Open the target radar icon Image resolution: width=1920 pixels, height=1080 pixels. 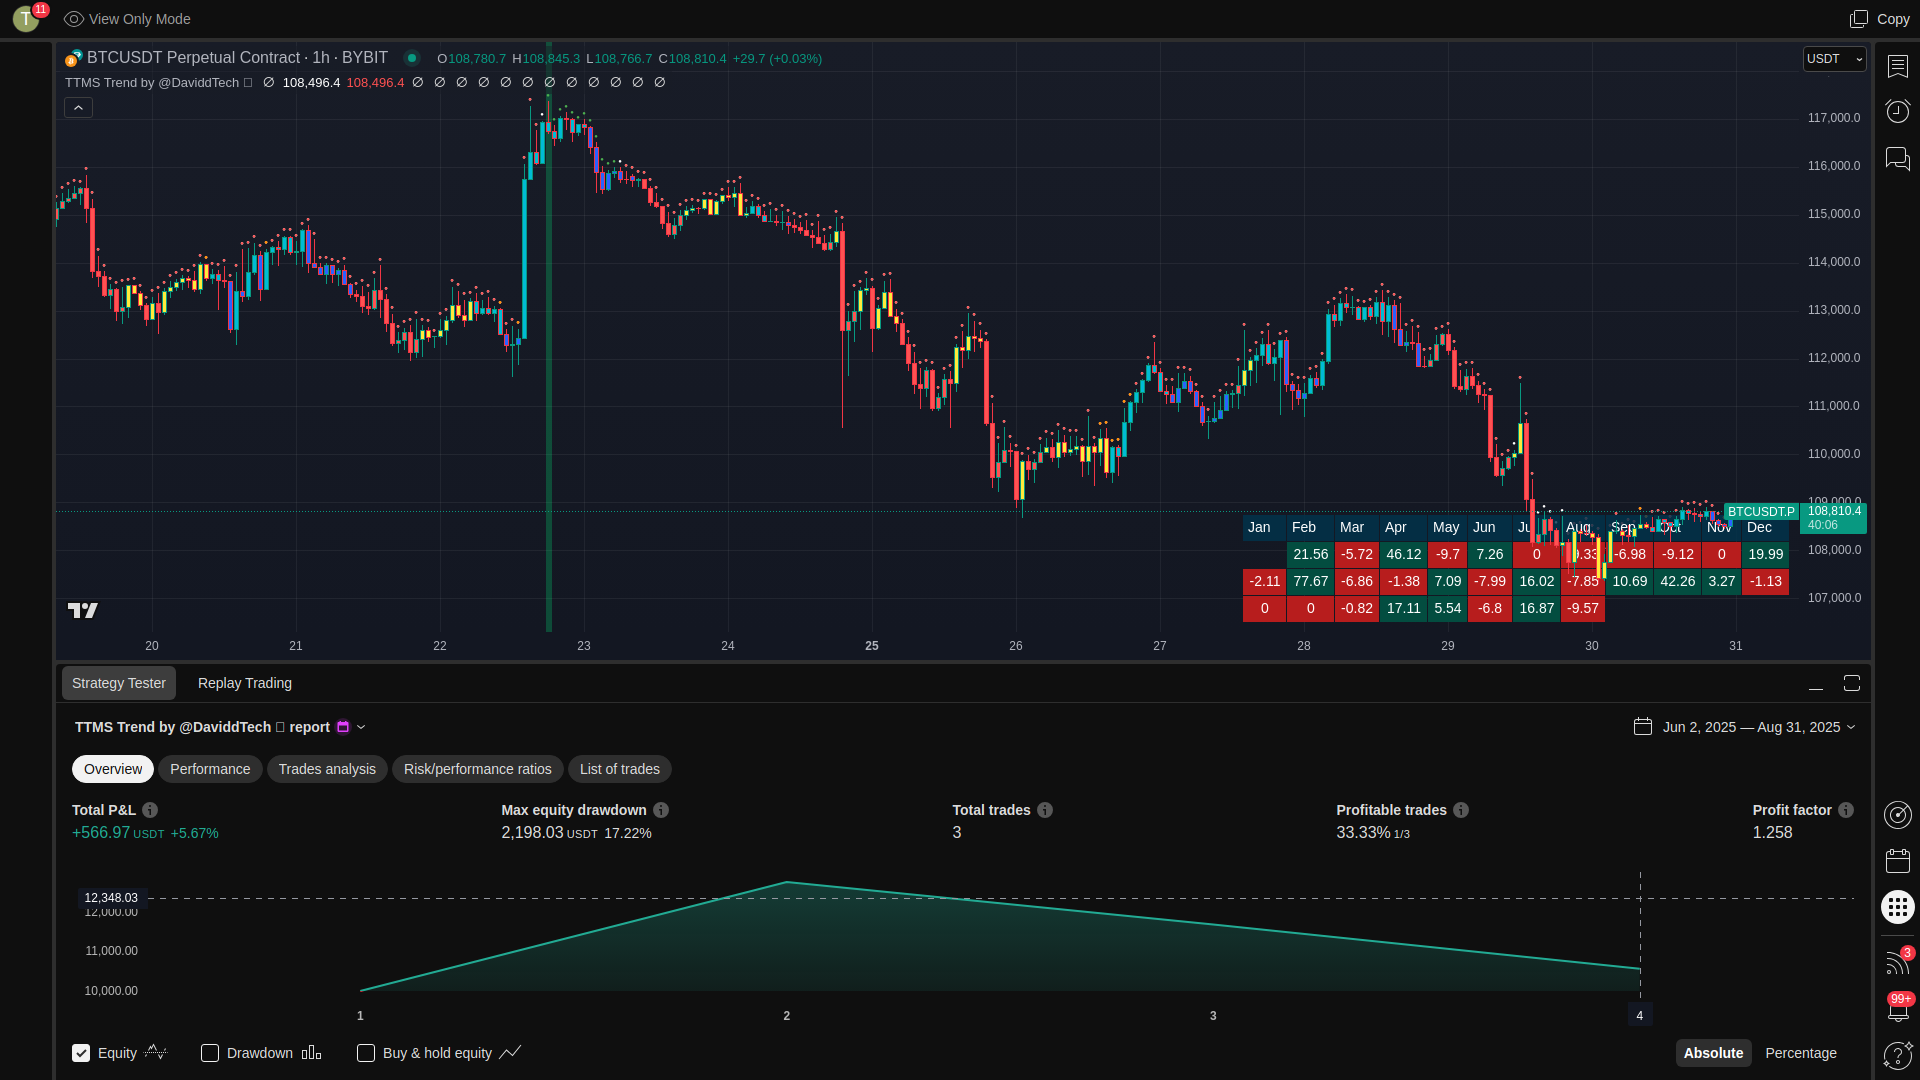click(x=1897, y=815)
